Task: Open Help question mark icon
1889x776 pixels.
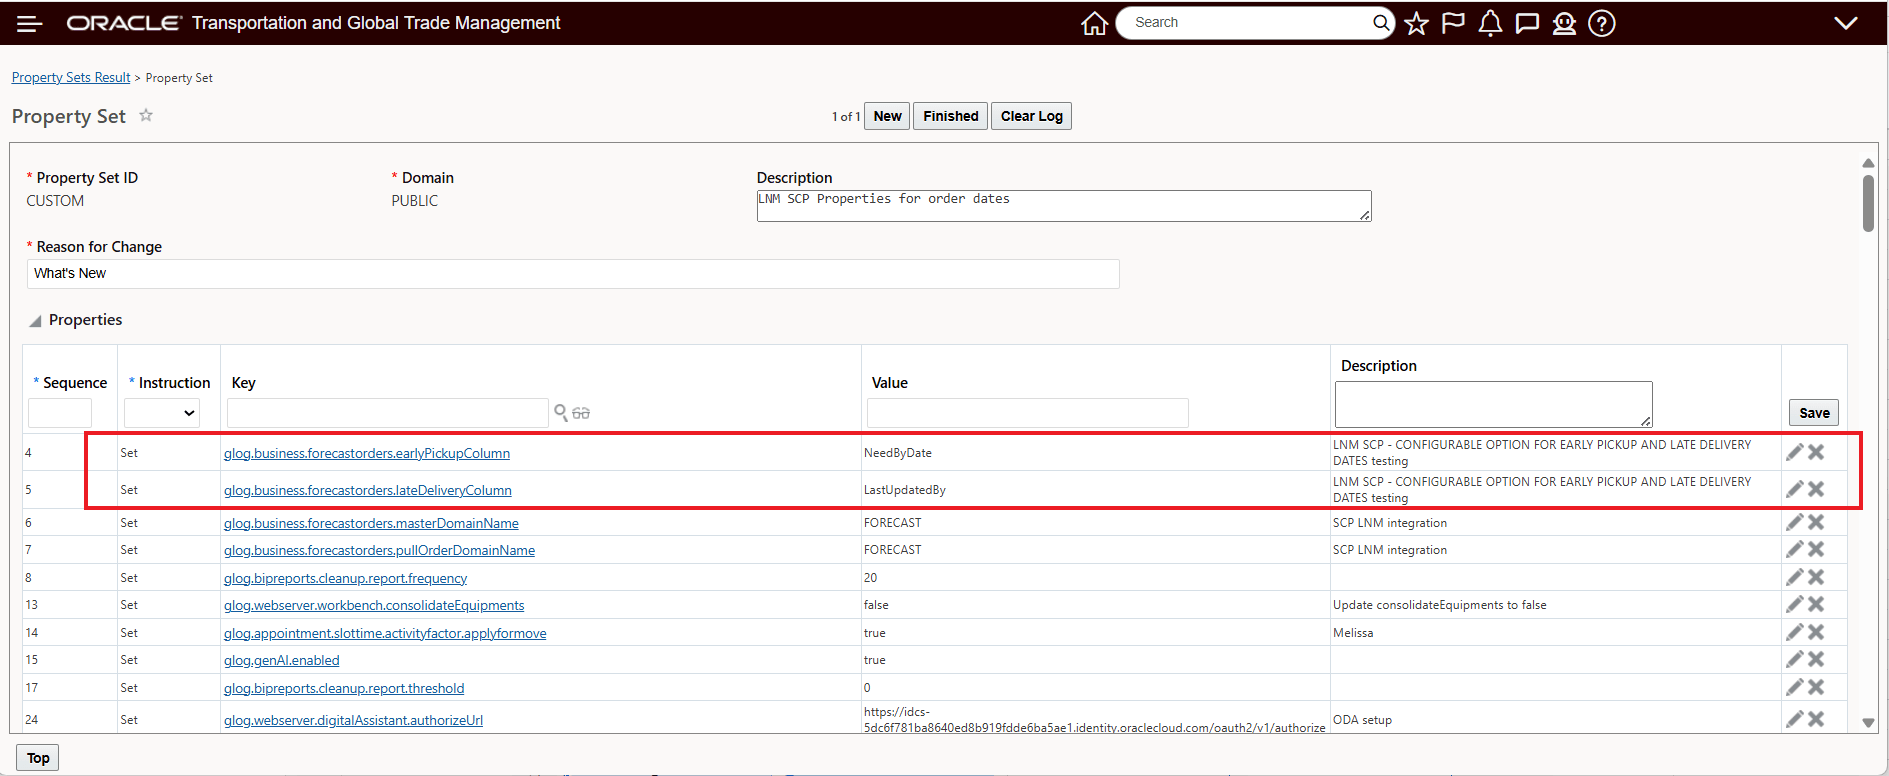Action: point(1602,23)
